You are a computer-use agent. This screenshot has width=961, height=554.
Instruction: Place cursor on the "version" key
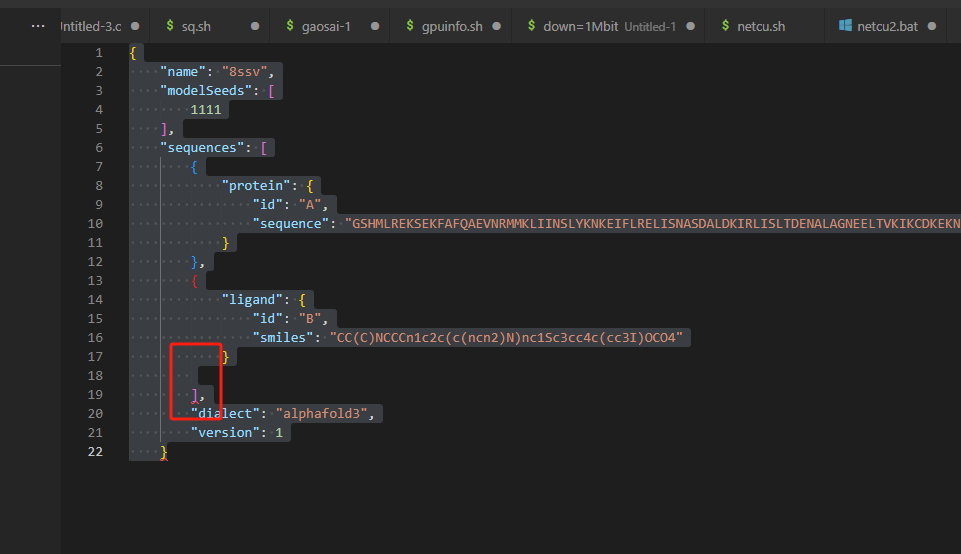pos(225,433)
